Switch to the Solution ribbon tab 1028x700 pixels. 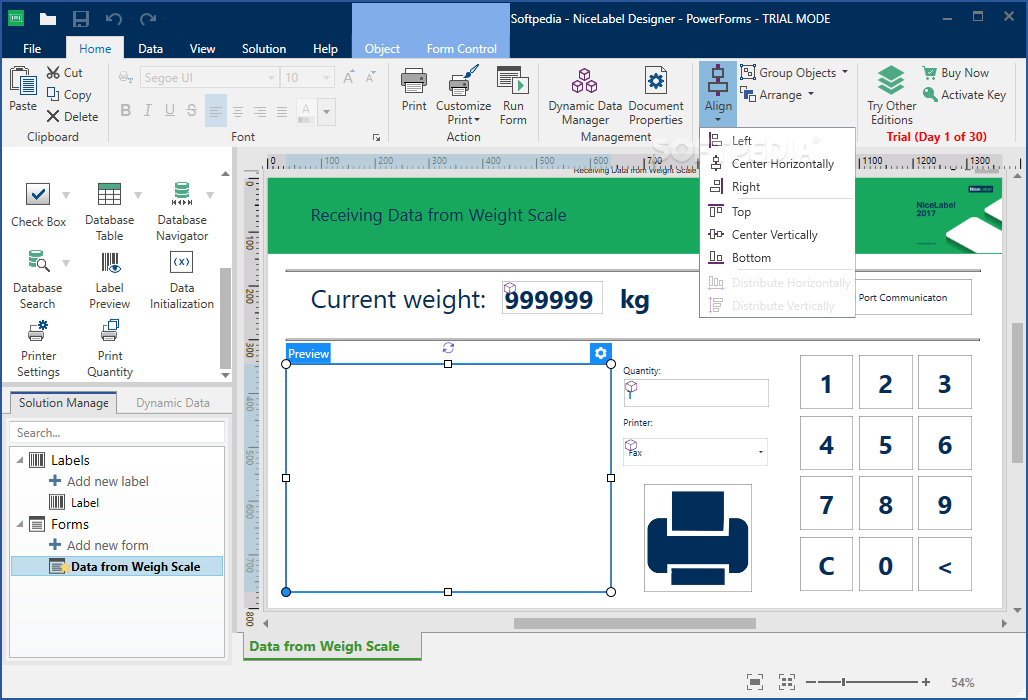coord(264,49)
